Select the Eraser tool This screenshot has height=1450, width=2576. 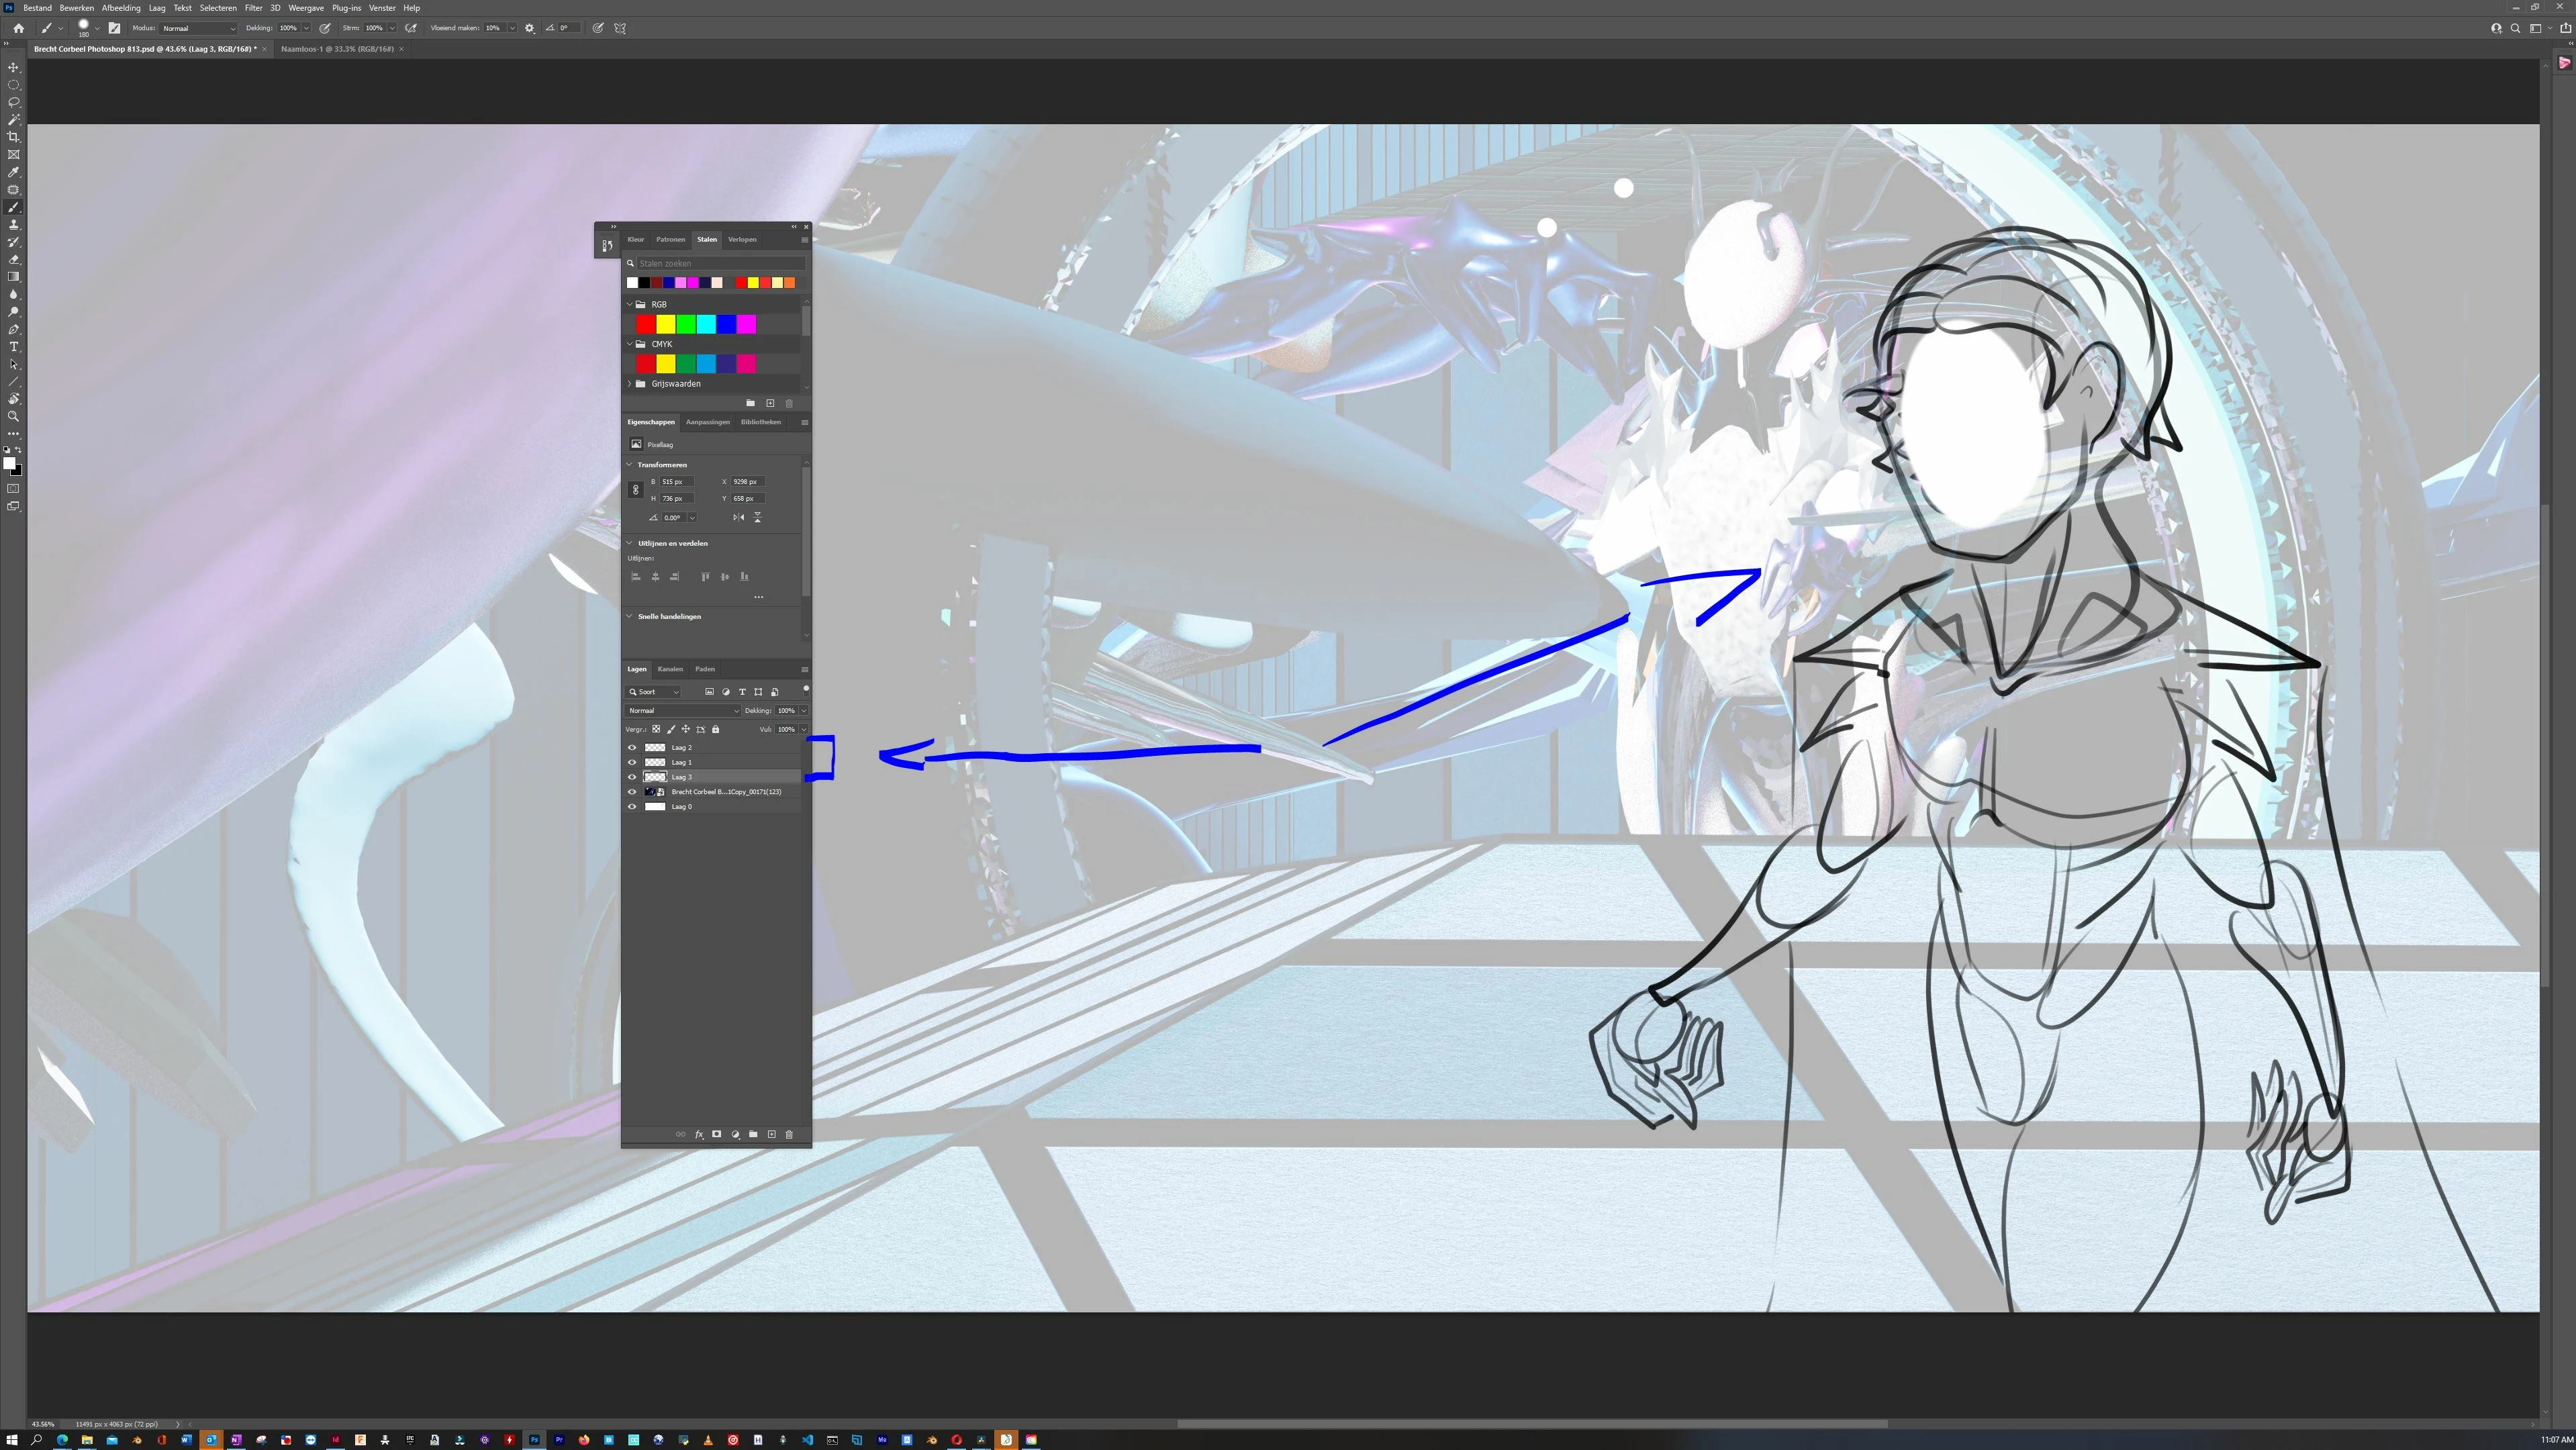click(13, 259)
